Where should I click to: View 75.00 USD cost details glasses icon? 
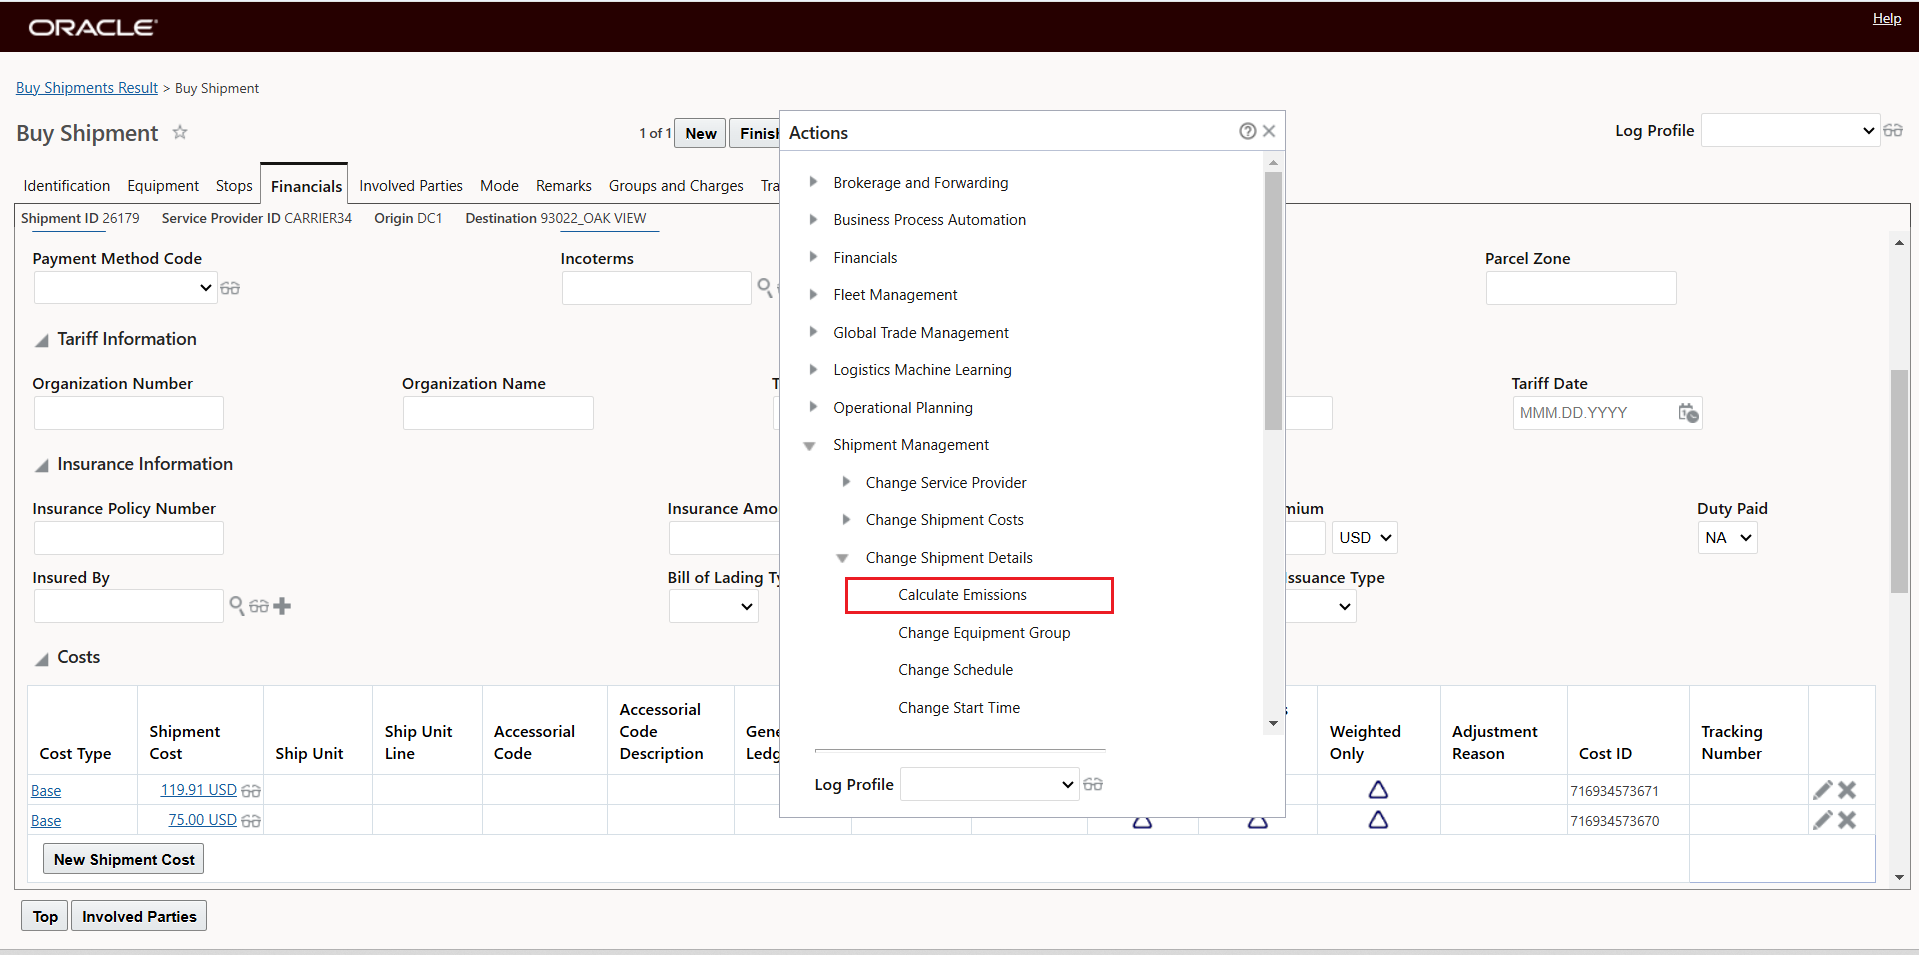coord(251,821)
